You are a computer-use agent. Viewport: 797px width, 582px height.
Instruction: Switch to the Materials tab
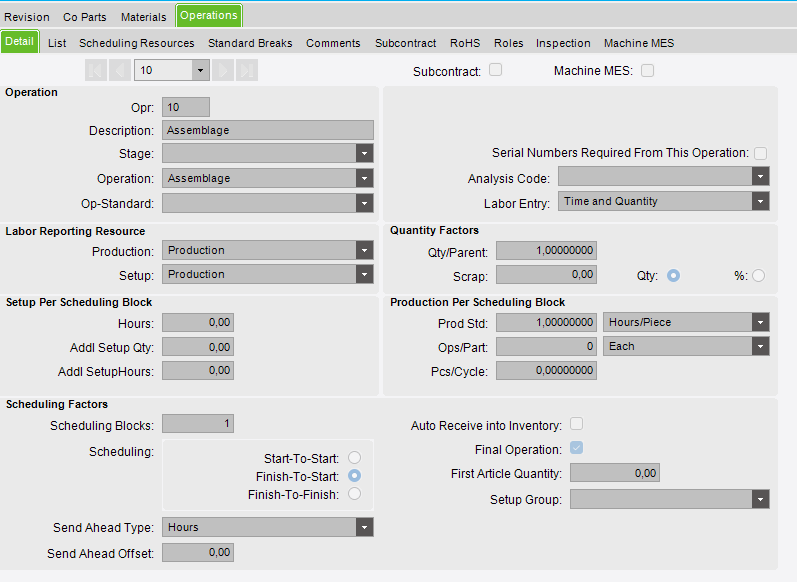(x=143, y=17)
